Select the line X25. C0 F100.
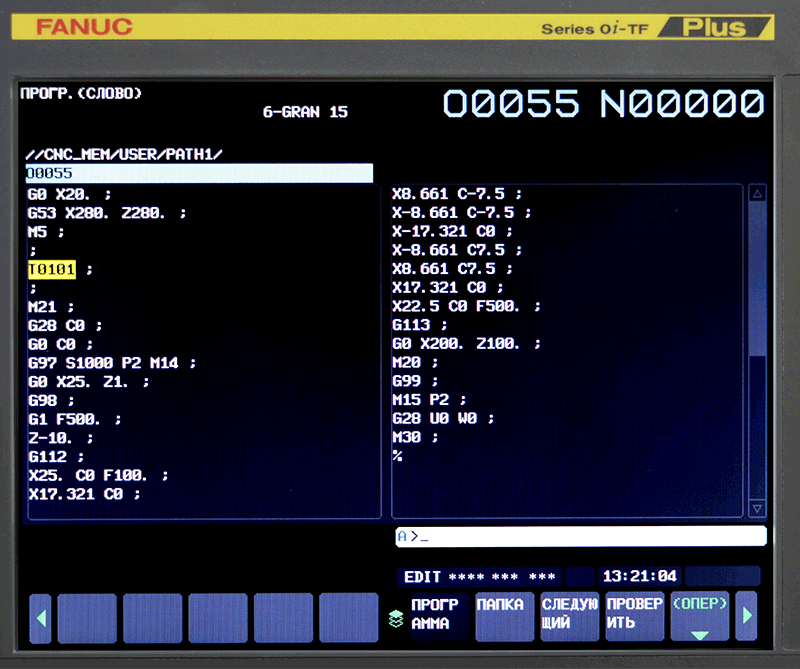The height and width of the screenshot is (669, 800). (x=98, y=476)
